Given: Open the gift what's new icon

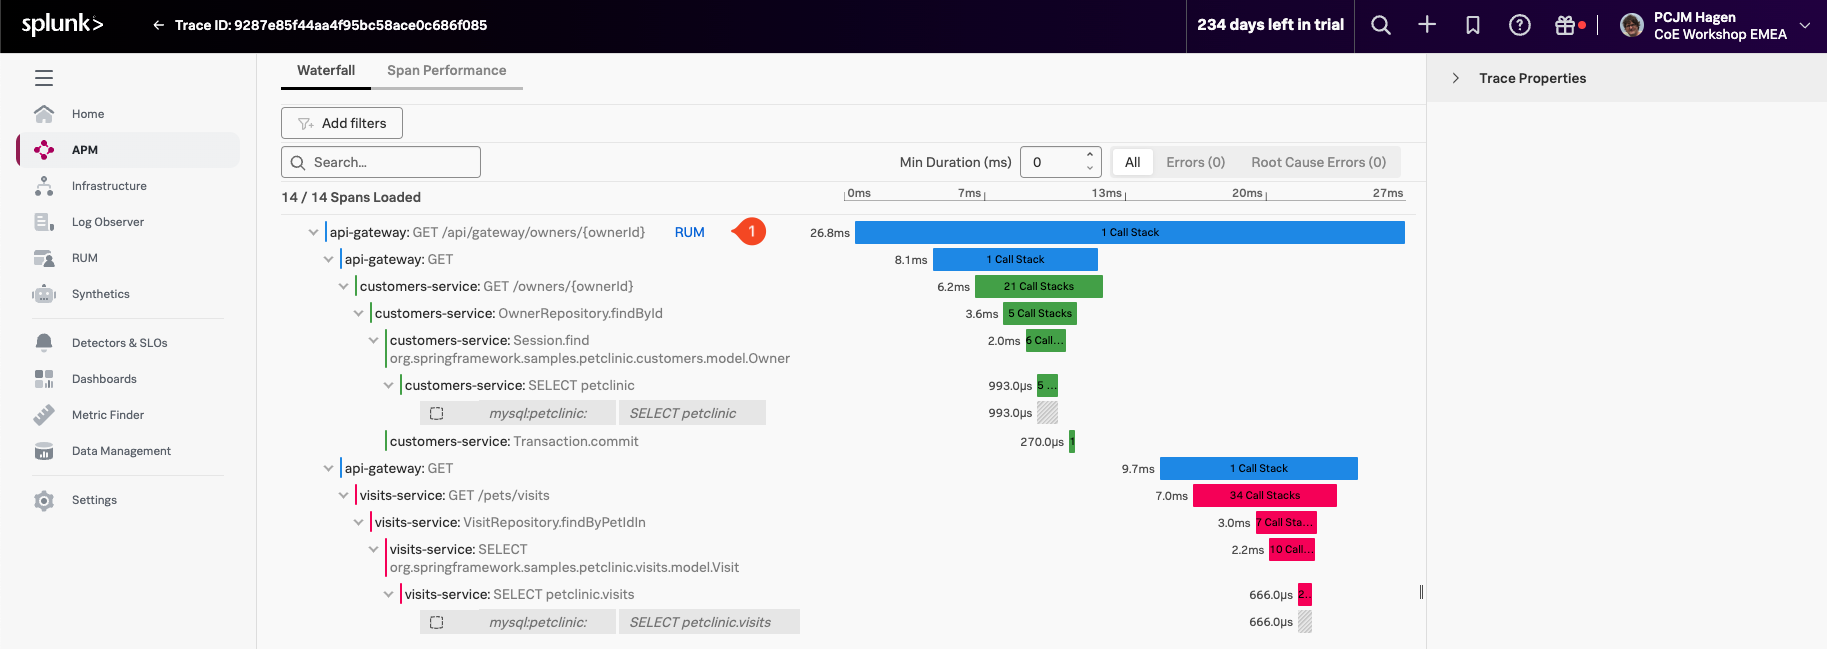Looking at the screenshot, I should coord(1565,25).
